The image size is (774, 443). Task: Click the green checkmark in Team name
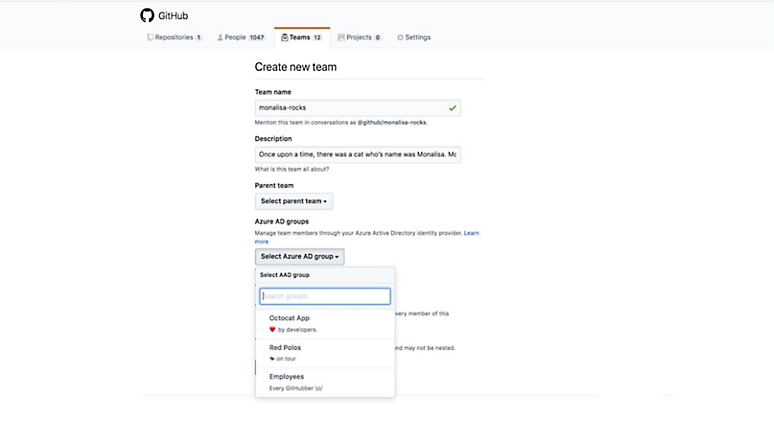[452, 106]
